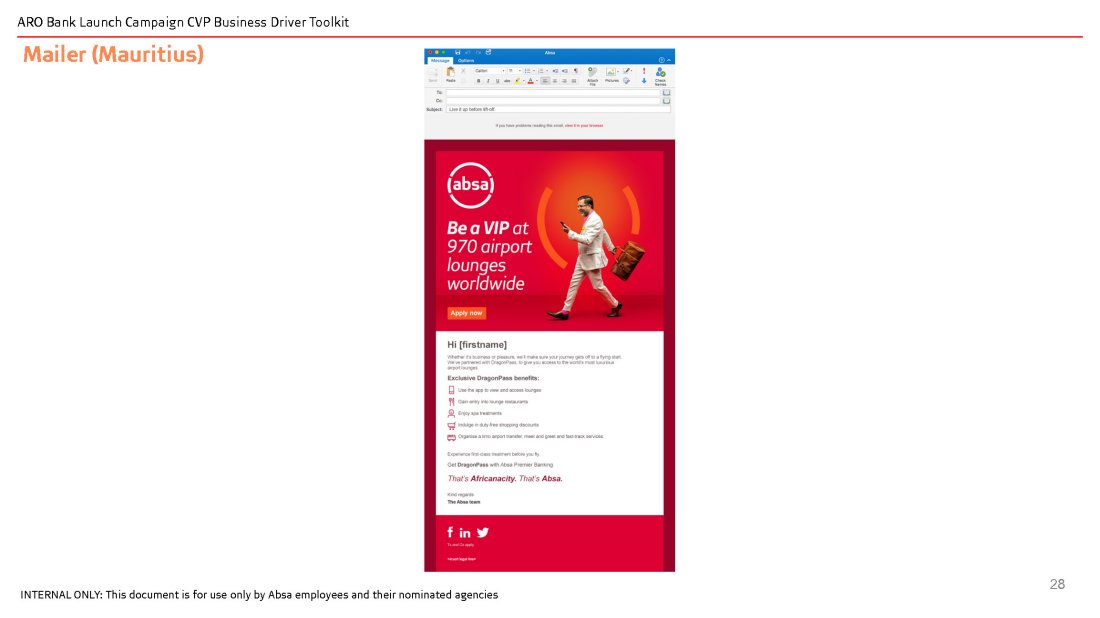
Task: Toggle Bold formatting button
Action: tap(479, 81)
